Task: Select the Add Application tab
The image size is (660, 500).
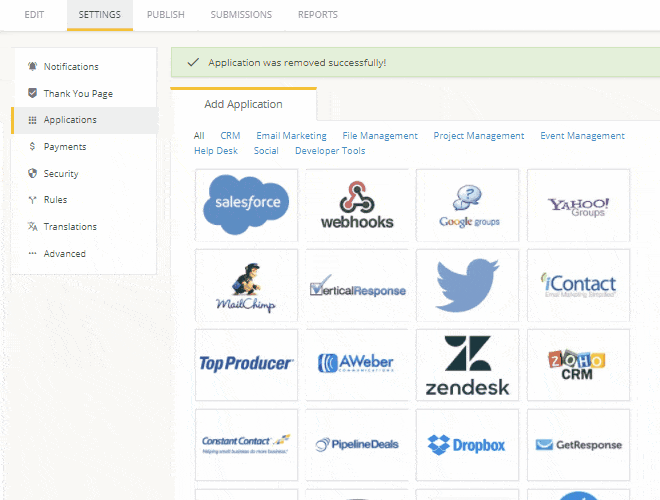Action: click(x=243, y=104)
